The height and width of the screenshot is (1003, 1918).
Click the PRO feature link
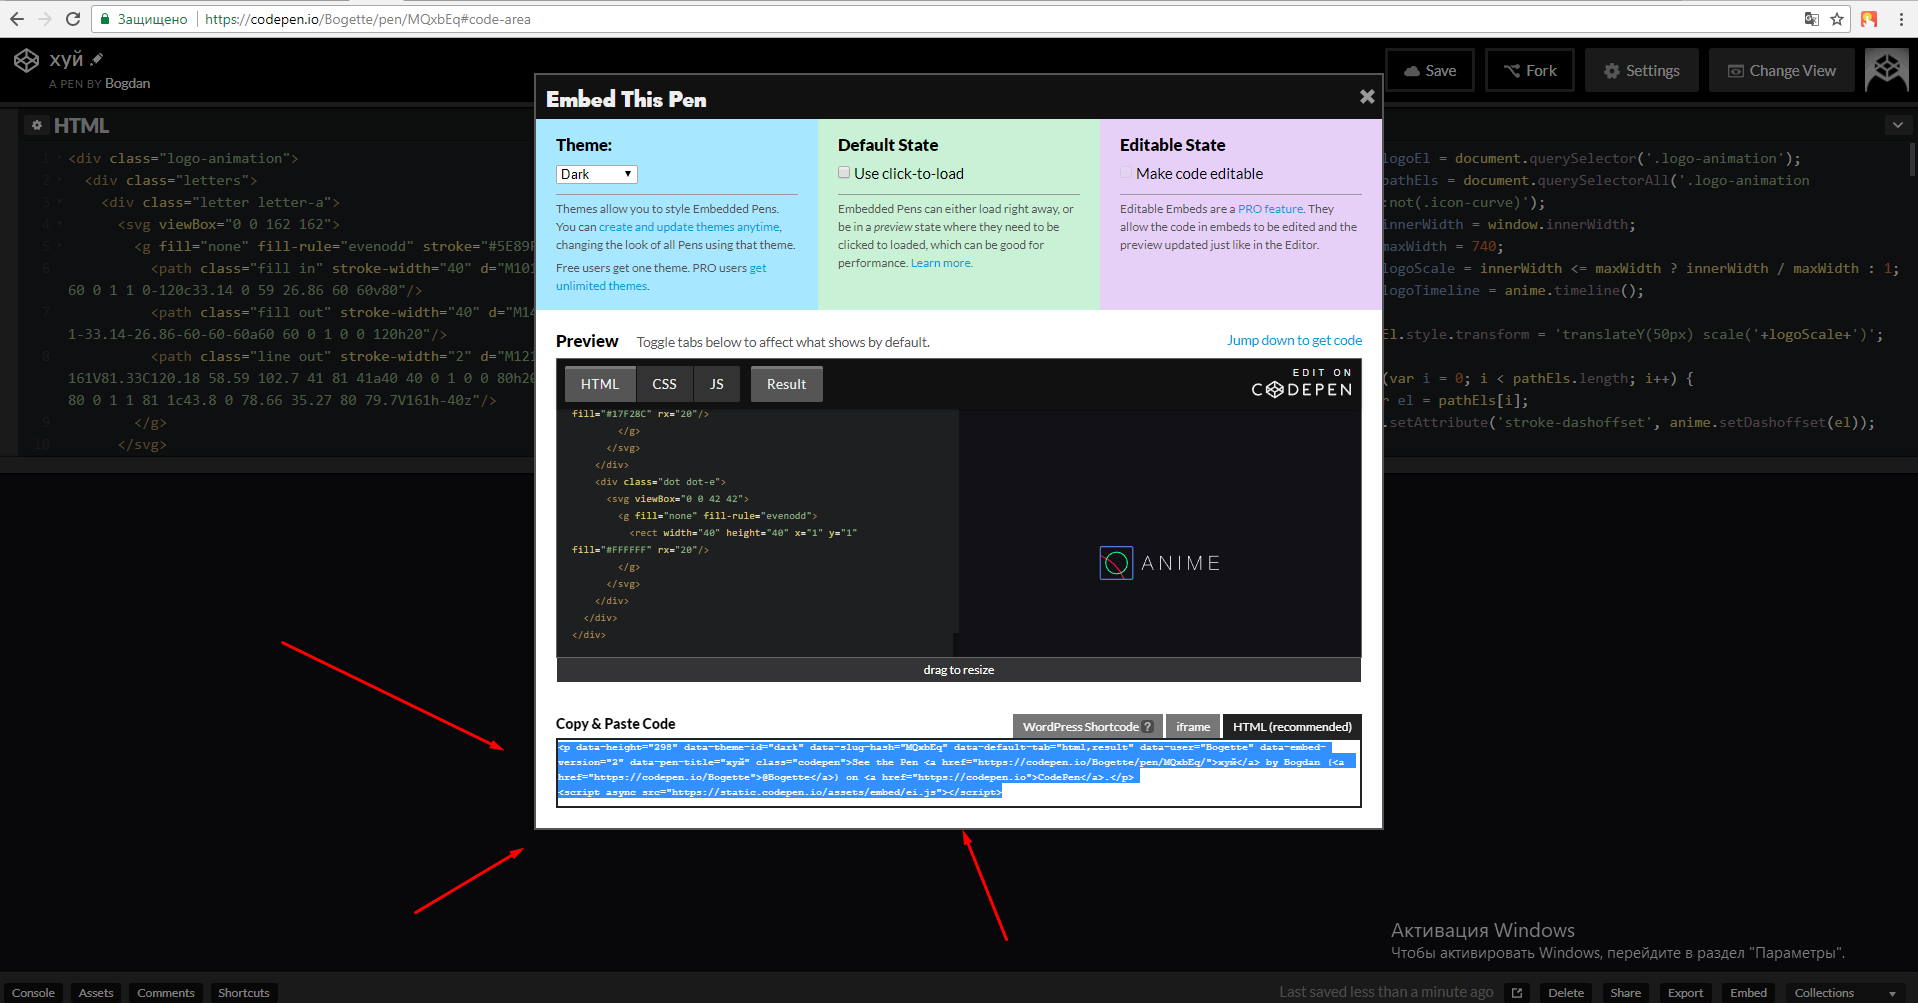1270,209
